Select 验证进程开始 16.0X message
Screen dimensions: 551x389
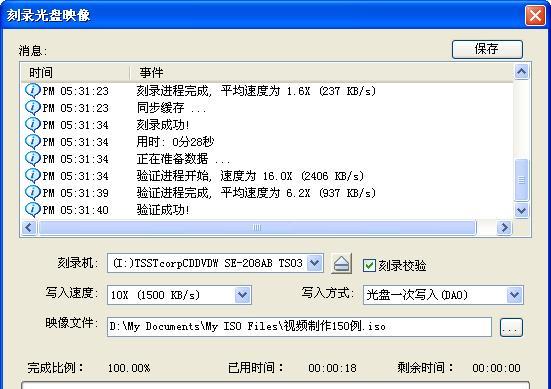point(251,176)
